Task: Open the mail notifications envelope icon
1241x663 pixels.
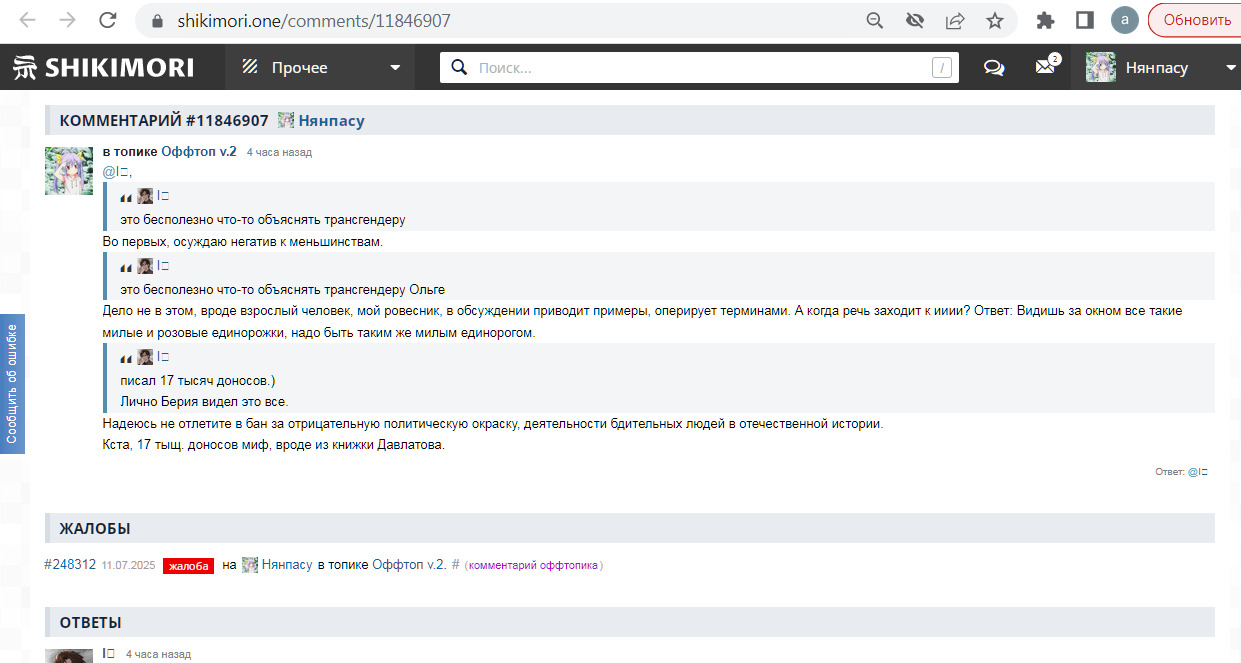Action: click(1045, 67)
